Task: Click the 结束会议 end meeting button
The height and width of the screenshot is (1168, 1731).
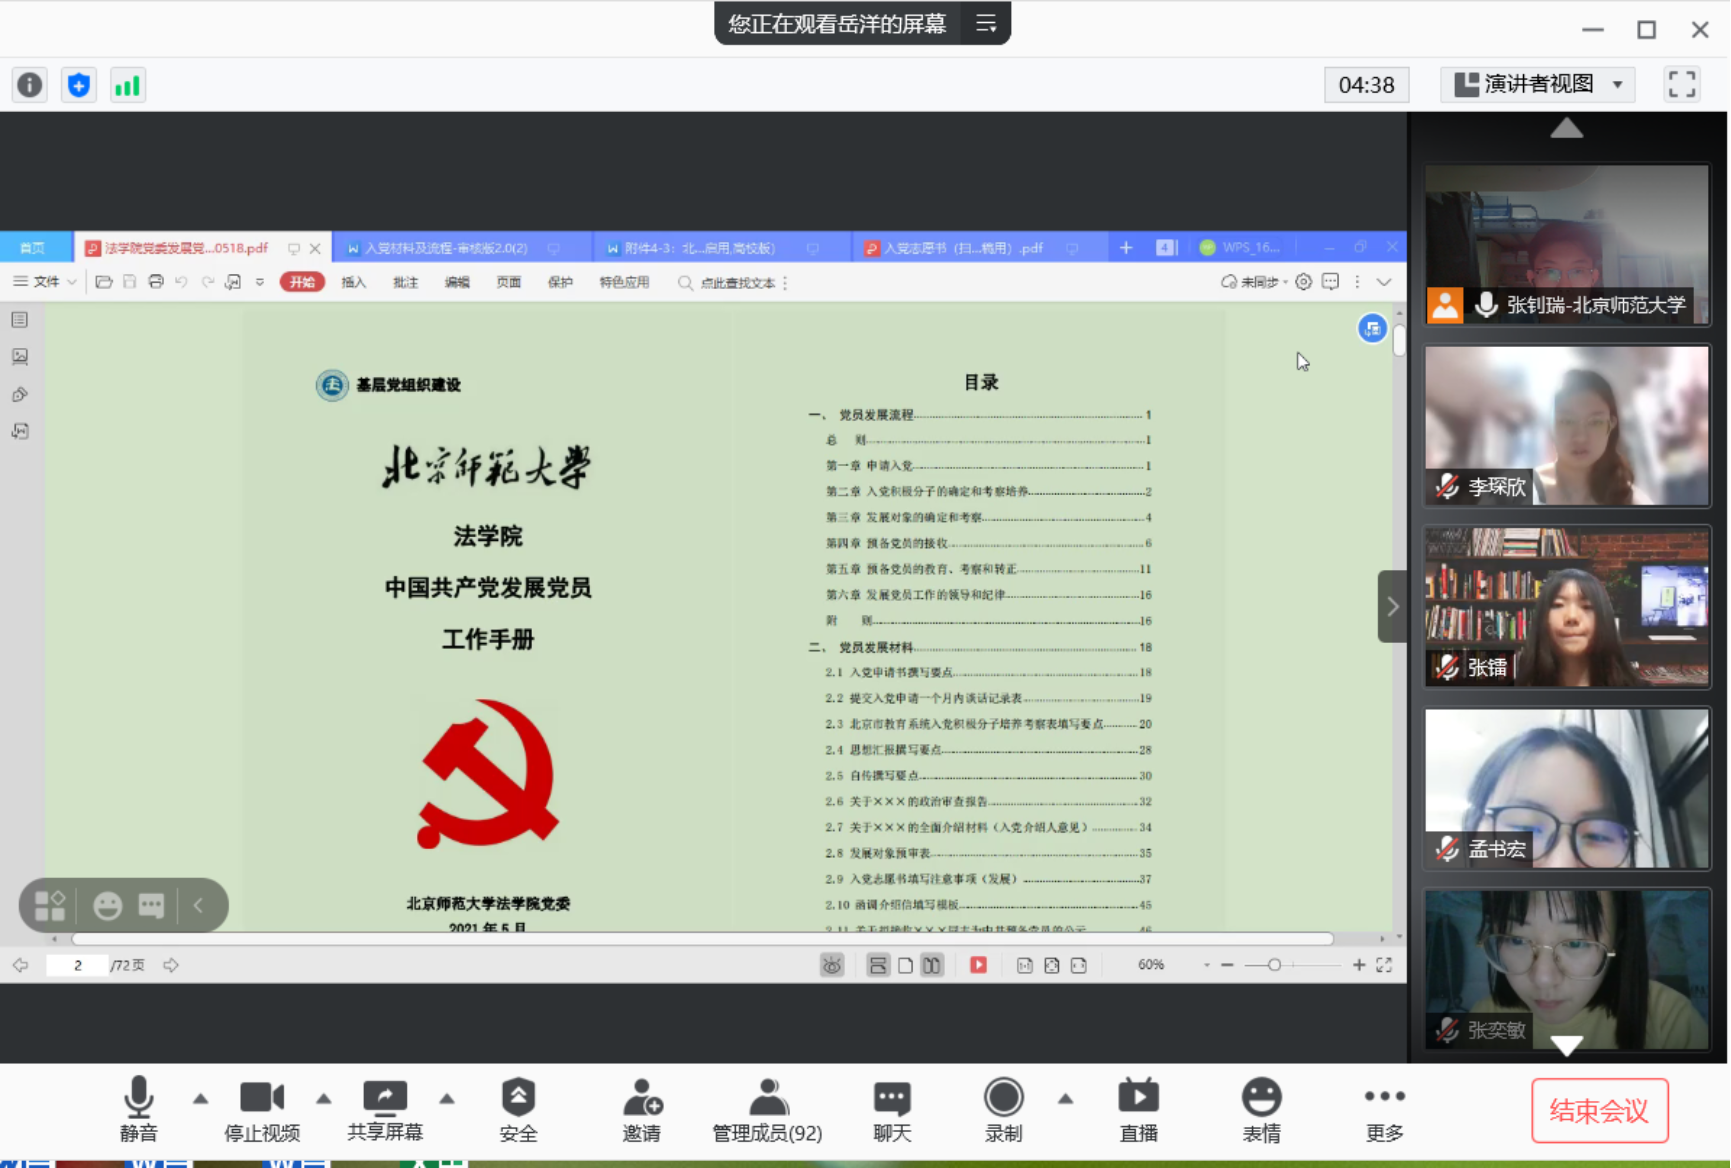Action: tap(1598, 1110)
